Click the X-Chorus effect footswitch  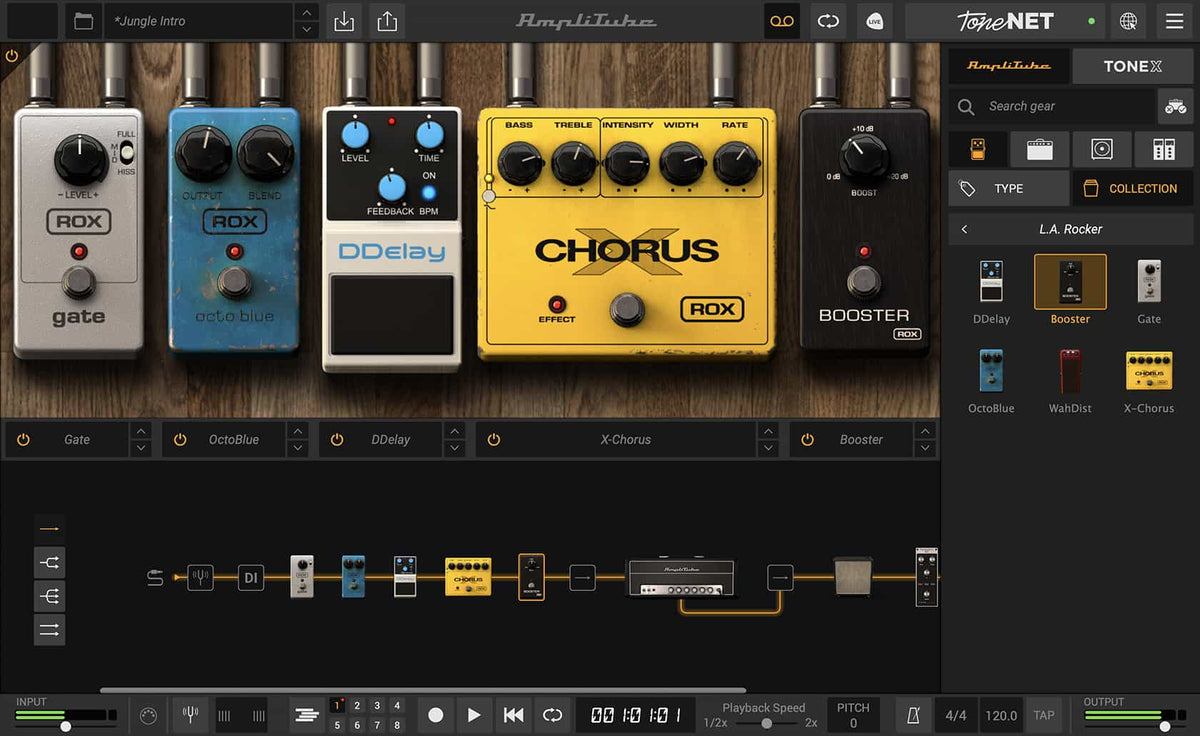pos(627,309)
